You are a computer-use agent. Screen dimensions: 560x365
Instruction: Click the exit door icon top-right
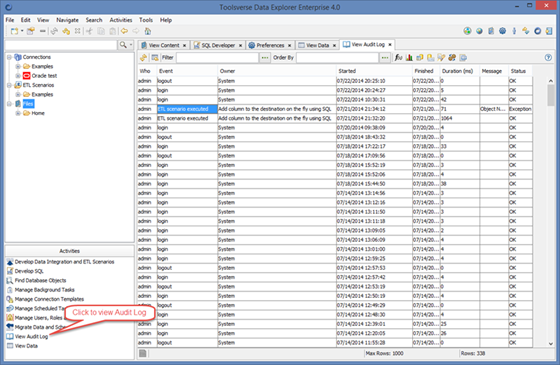pyautogui.click(x=549, y=31)
